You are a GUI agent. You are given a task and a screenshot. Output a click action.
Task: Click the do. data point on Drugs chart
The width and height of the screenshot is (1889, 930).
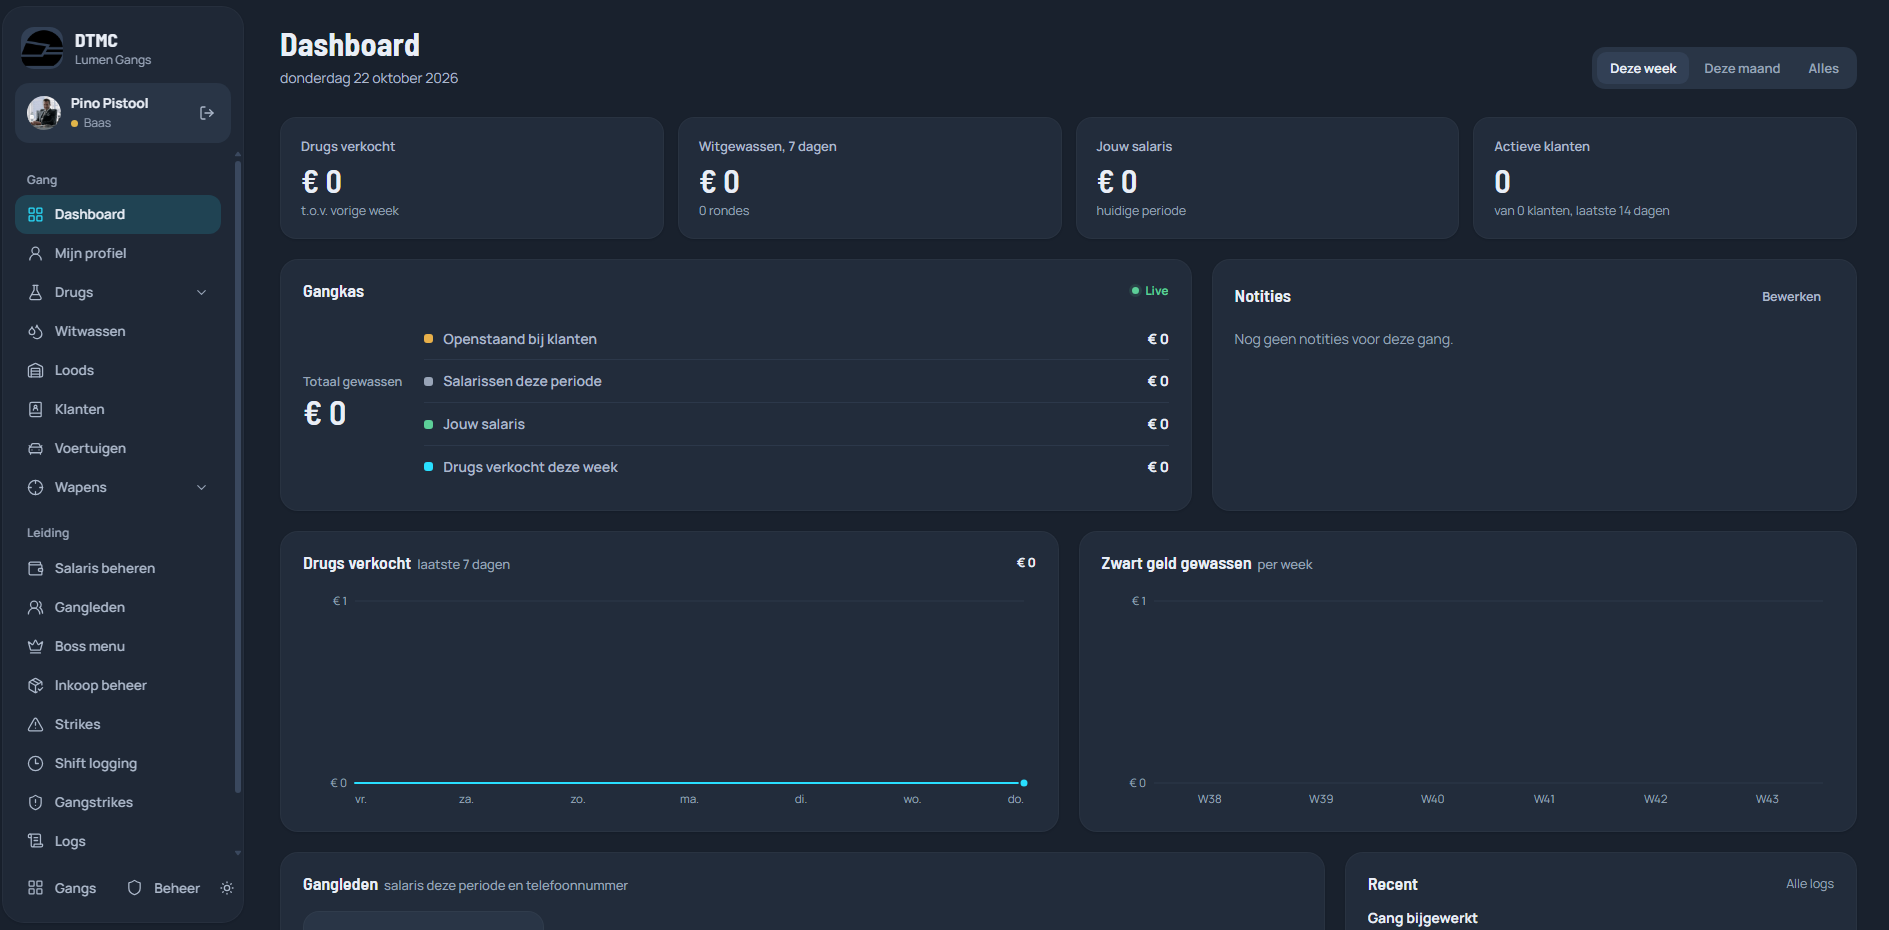(x=1024, y=783)
